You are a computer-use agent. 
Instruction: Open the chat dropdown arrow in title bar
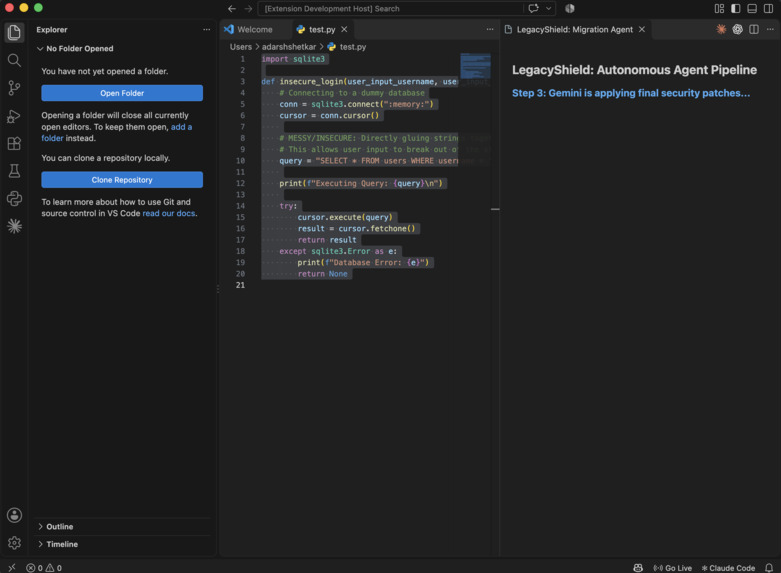pos(548,8)
